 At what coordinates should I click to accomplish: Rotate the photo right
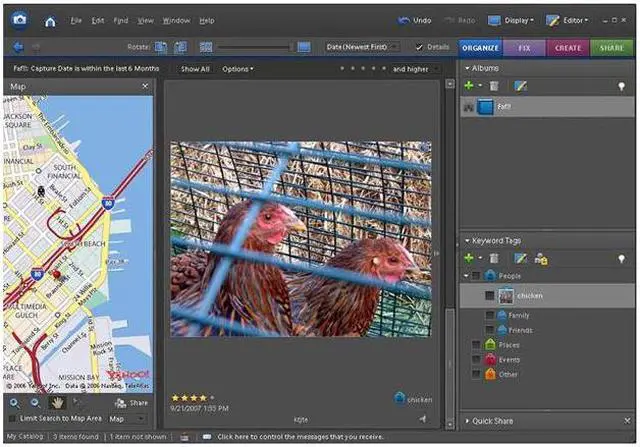pyautogui.click(x=180, y=47)
